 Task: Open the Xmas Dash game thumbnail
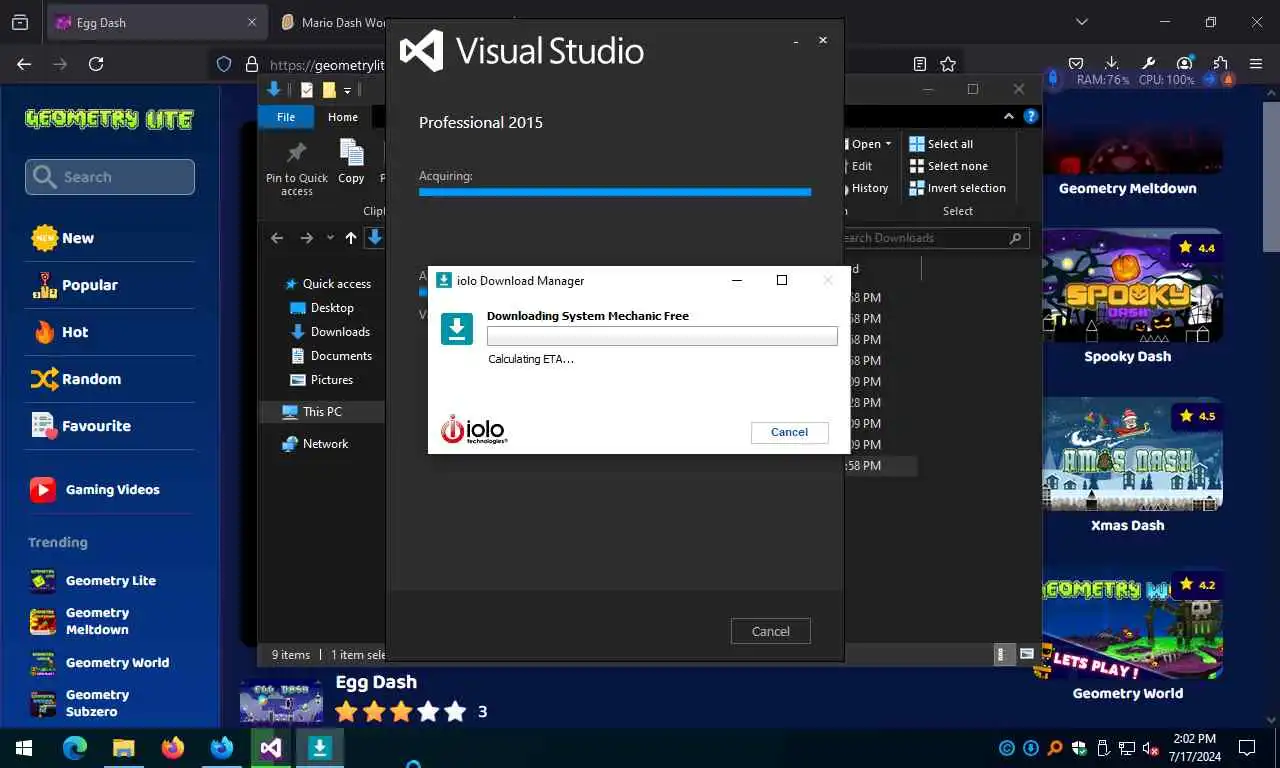point(1132,456)
